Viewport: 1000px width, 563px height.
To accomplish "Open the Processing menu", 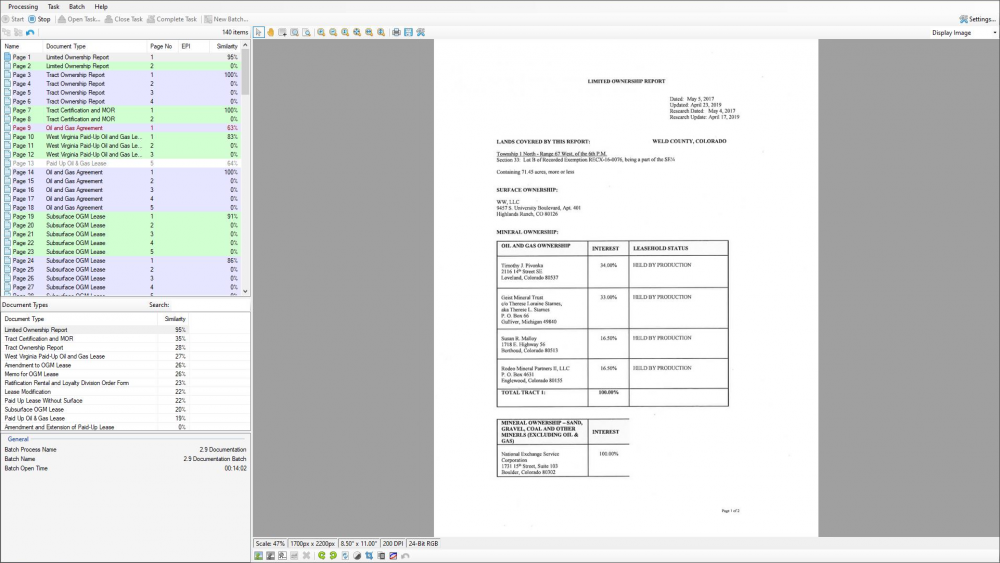I will click(x=23, y=6).
